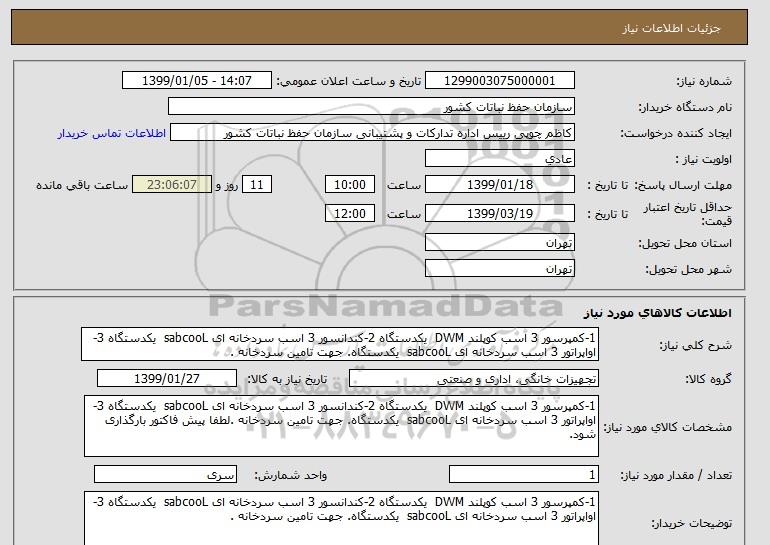Select the validity time field 12:00
The image size is (770, 545).
[350, 213]
